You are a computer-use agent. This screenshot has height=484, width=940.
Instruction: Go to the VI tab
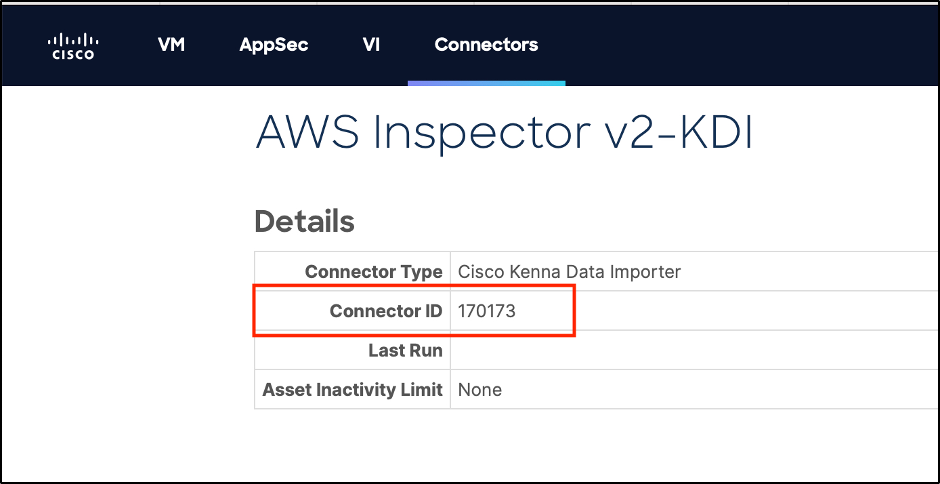(371, 45)
